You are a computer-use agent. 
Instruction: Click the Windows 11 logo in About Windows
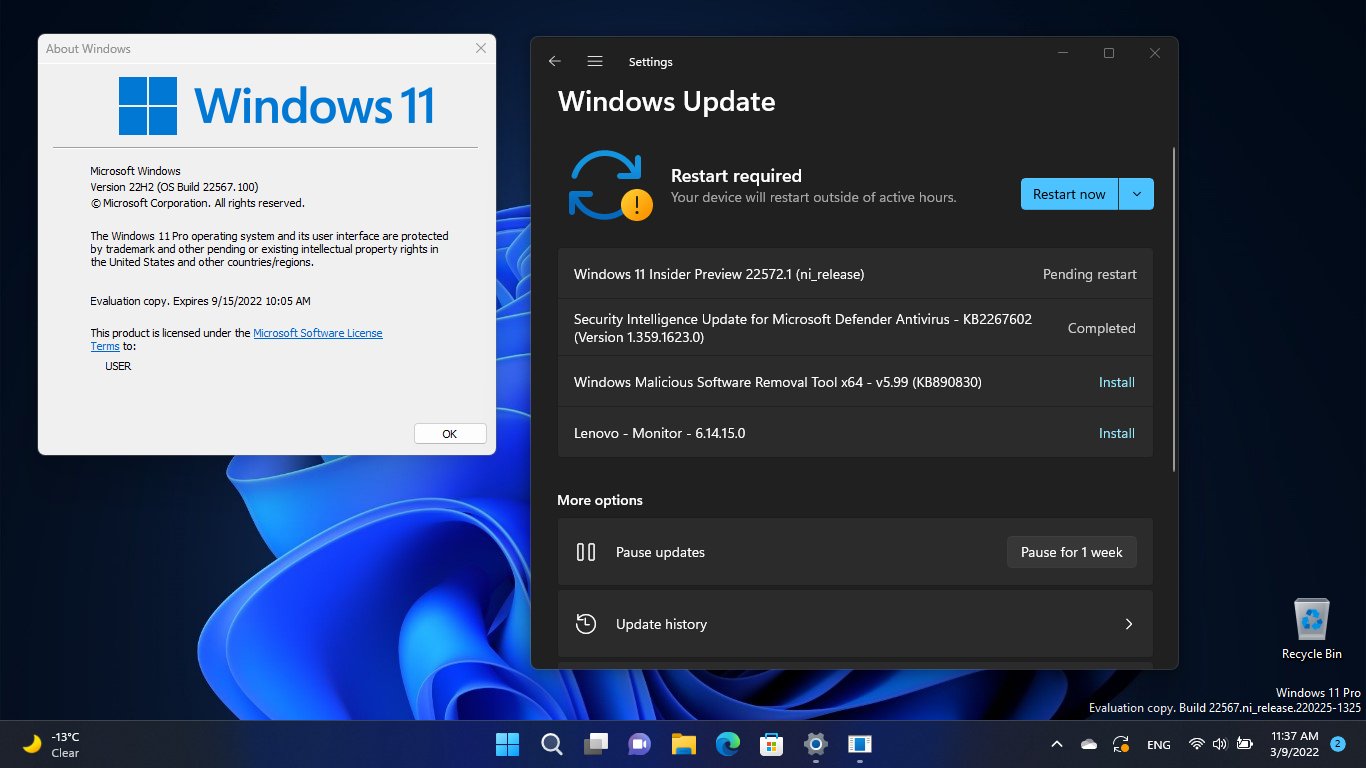pos(148,106)
